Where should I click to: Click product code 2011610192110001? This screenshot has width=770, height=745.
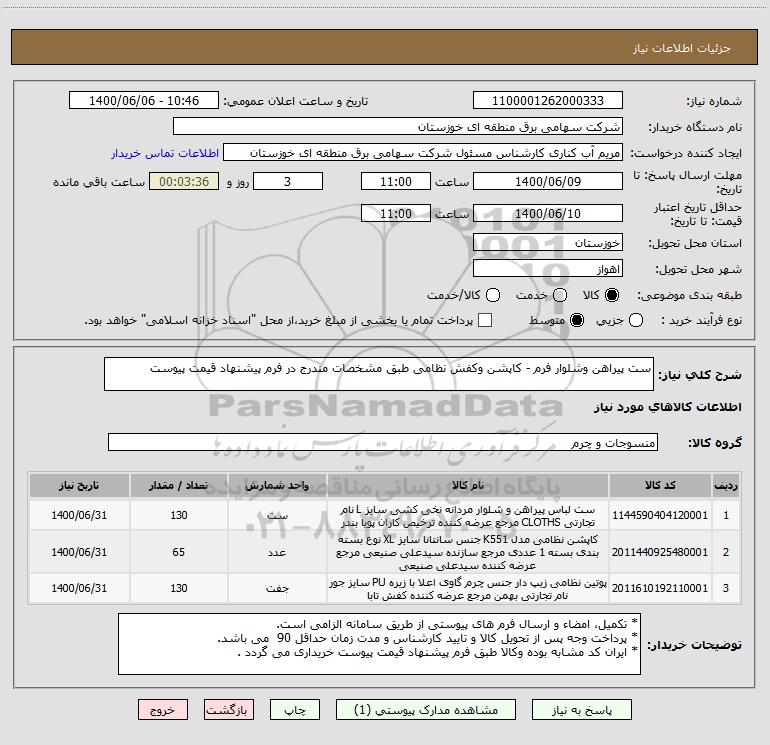[660, 588]
